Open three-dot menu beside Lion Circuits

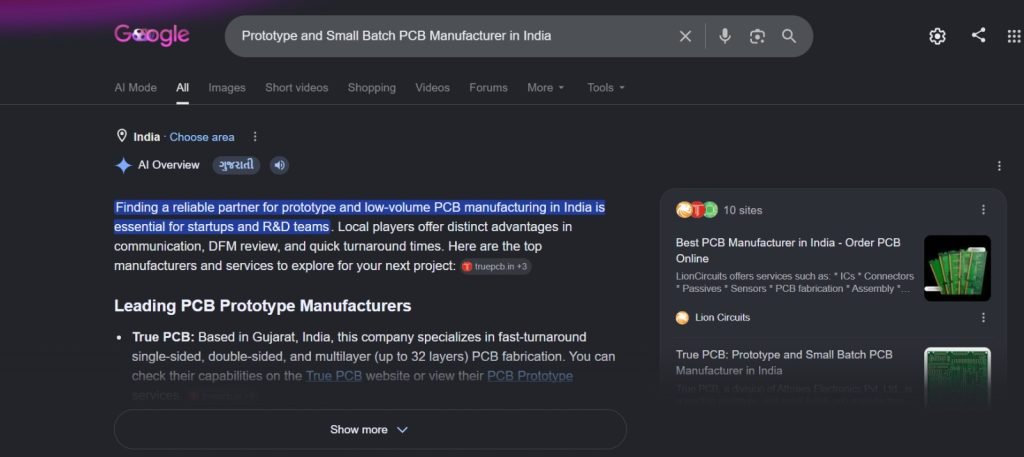(984, 317)
